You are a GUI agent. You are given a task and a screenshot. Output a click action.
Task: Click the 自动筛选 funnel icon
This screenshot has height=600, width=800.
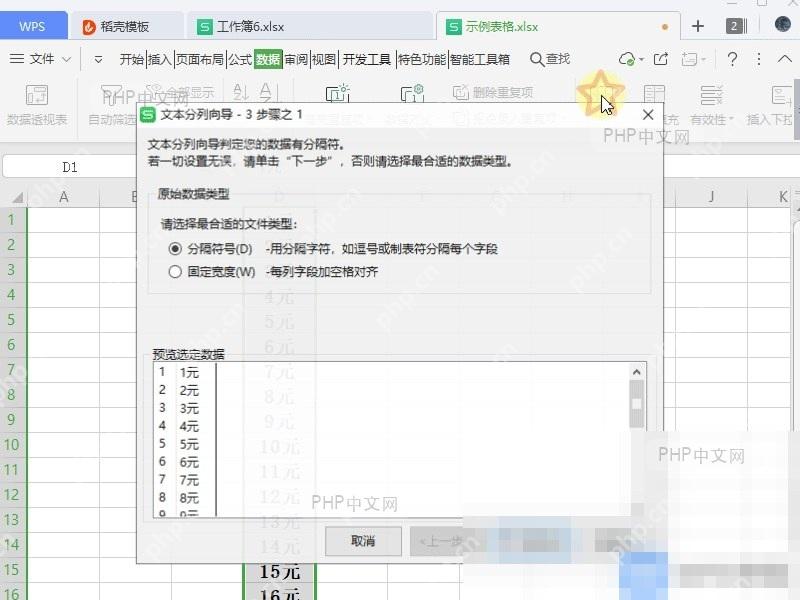[111, 95]
